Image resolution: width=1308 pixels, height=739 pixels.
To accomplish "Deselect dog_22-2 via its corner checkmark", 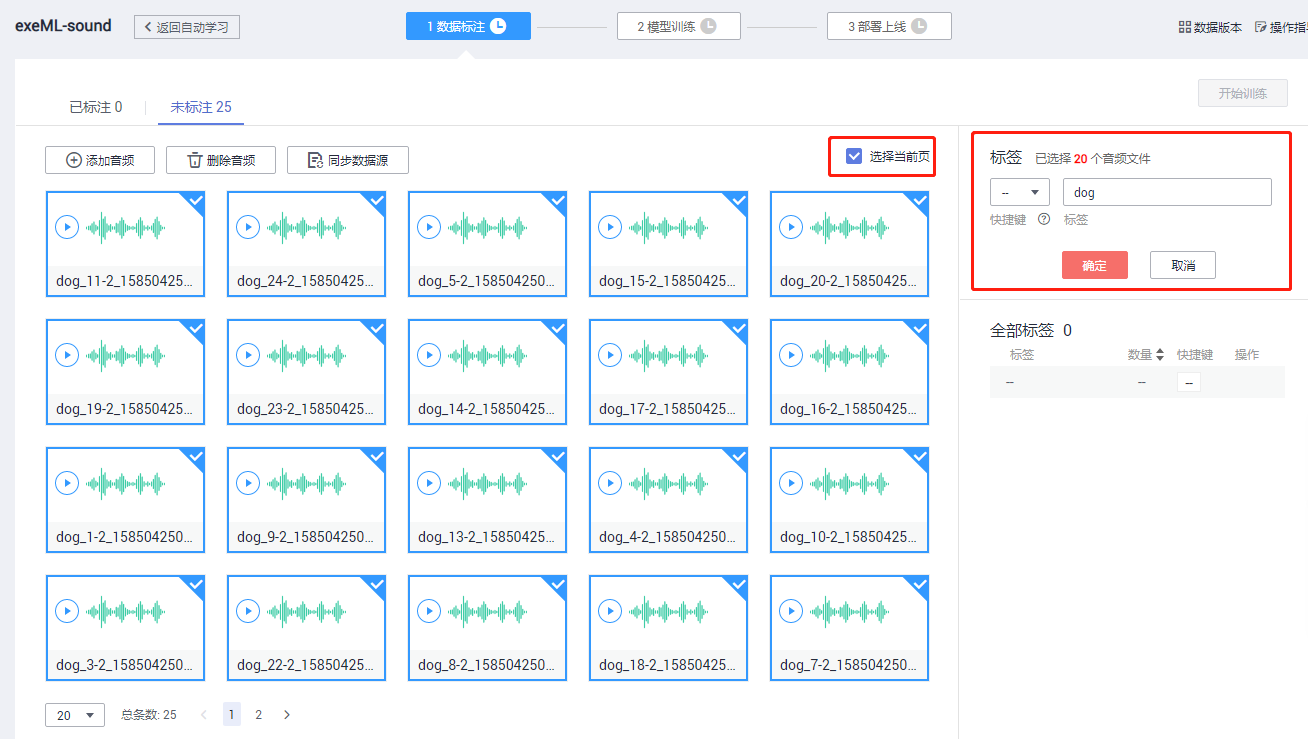I will [x=377, y=584].
